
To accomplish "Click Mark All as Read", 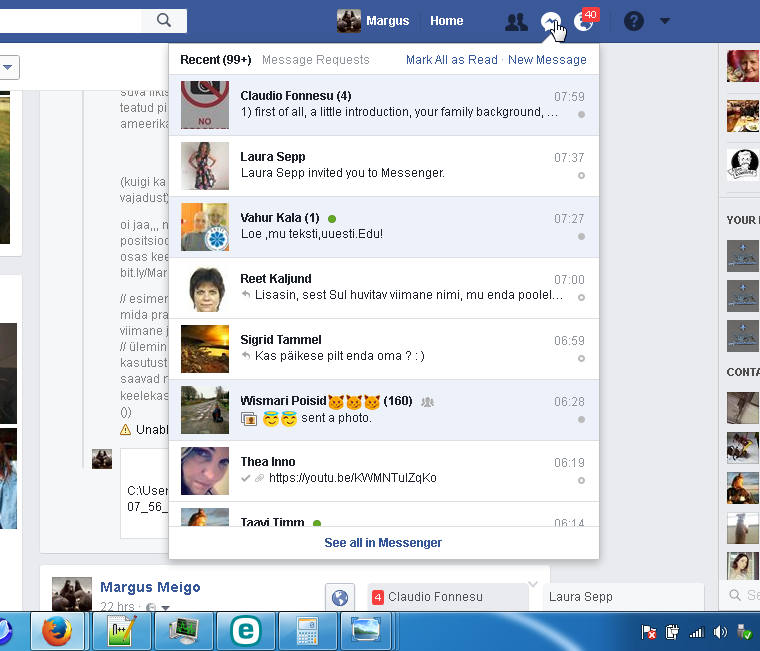I will coord(452,60).
